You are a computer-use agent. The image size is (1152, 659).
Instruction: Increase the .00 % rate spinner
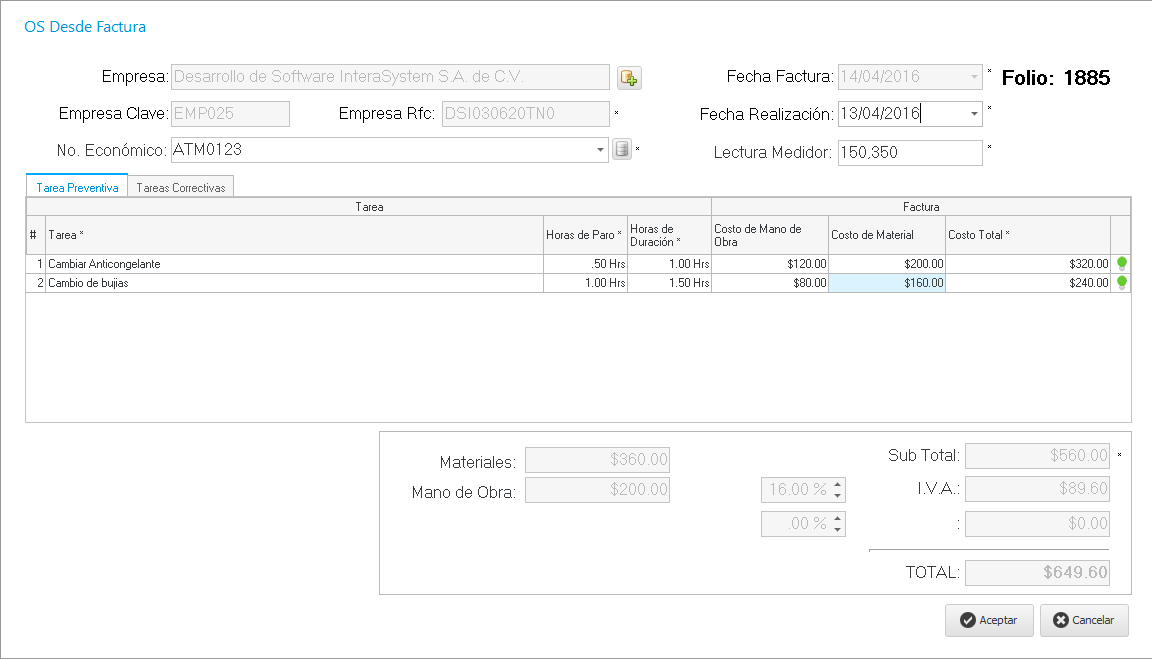click(838, 518)
